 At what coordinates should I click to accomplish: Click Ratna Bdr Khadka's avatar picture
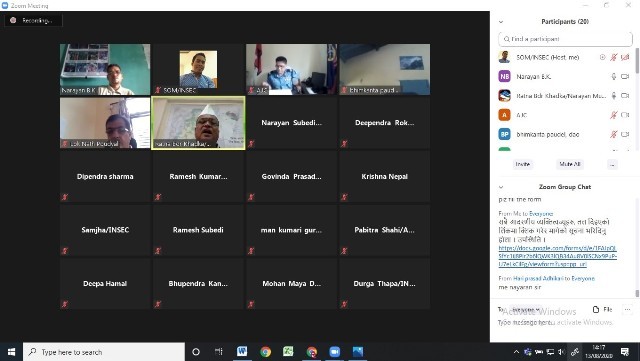pos(504,96)
